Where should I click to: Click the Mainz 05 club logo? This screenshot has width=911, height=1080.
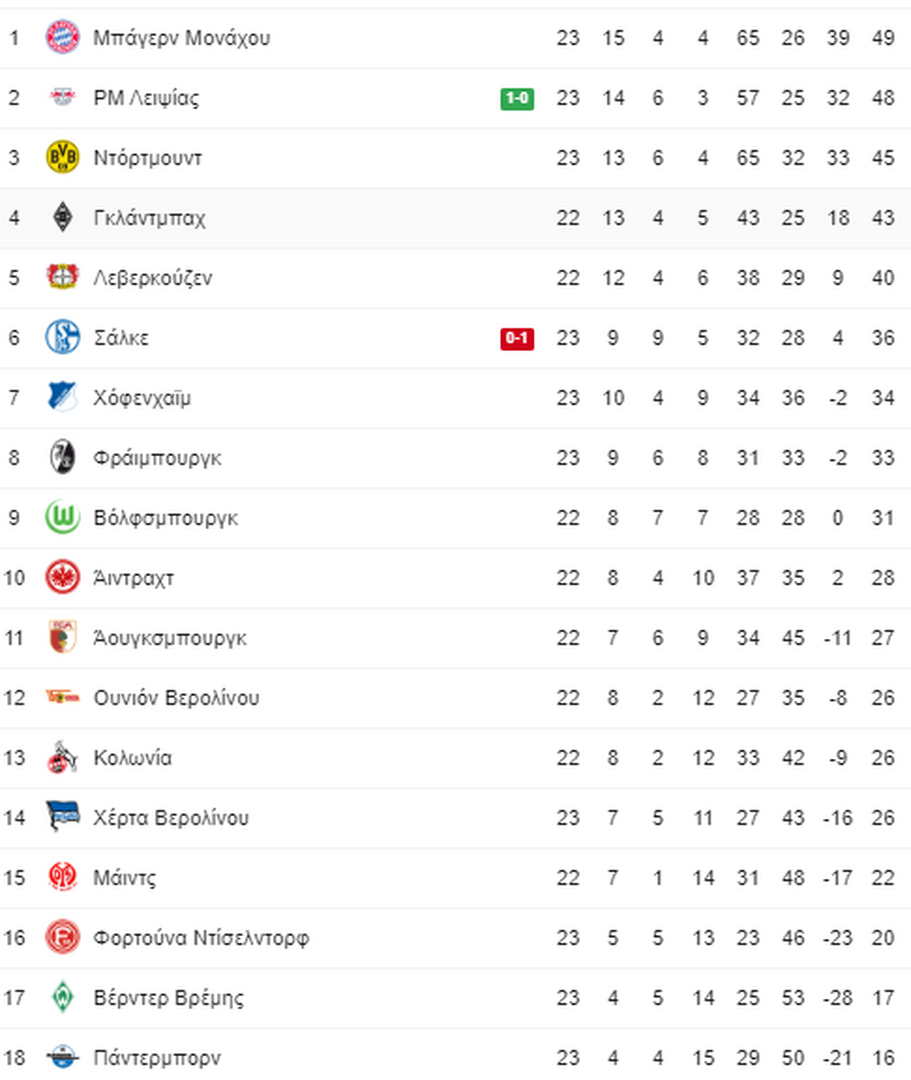(62, 877)
